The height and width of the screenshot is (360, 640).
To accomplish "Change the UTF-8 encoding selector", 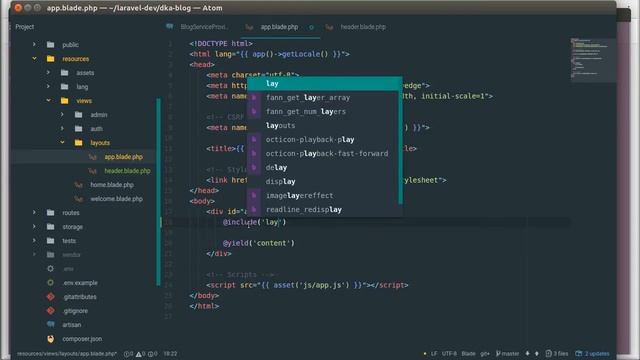I will 449,354.
